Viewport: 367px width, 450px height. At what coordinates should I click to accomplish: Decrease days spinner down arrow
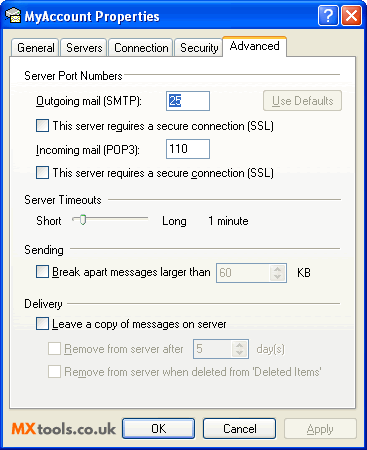(239, 353)
